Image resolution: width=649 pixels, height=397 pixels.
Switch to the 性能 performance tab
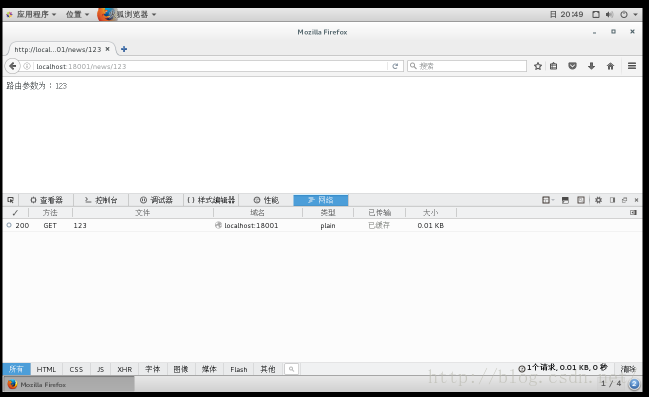266,200
